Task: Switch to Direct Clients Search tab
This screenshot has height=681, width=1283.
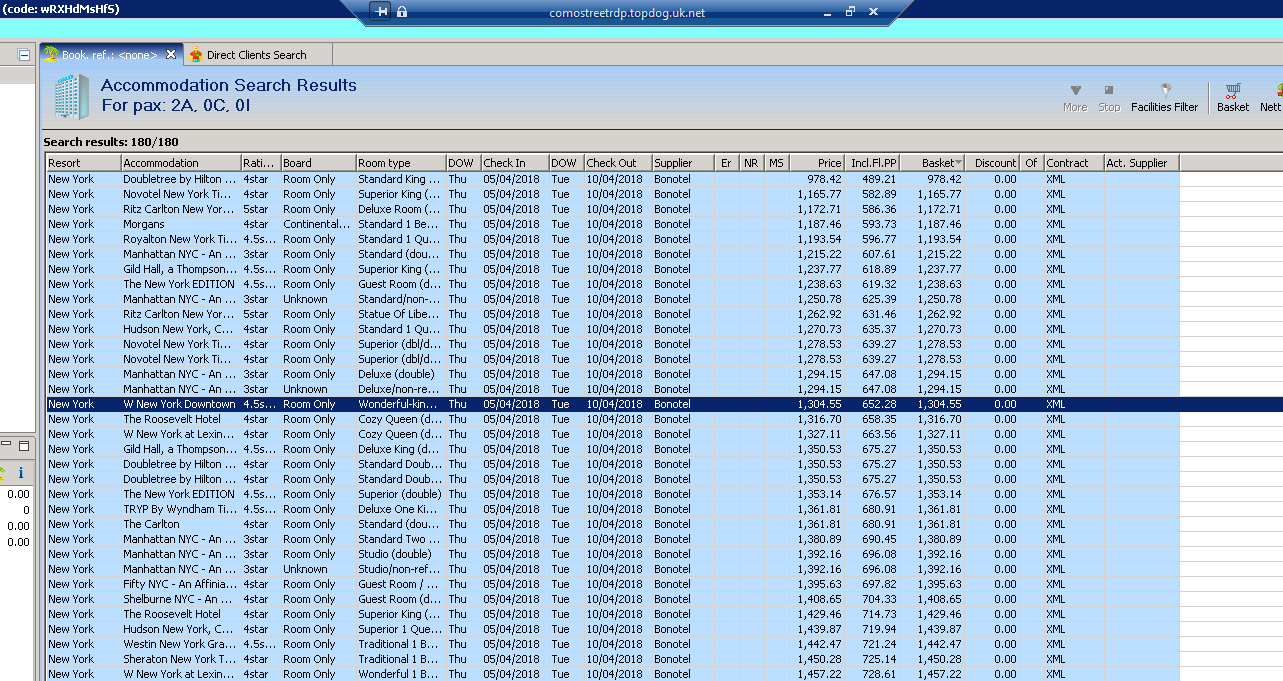Action: click(x=256, y=55)
